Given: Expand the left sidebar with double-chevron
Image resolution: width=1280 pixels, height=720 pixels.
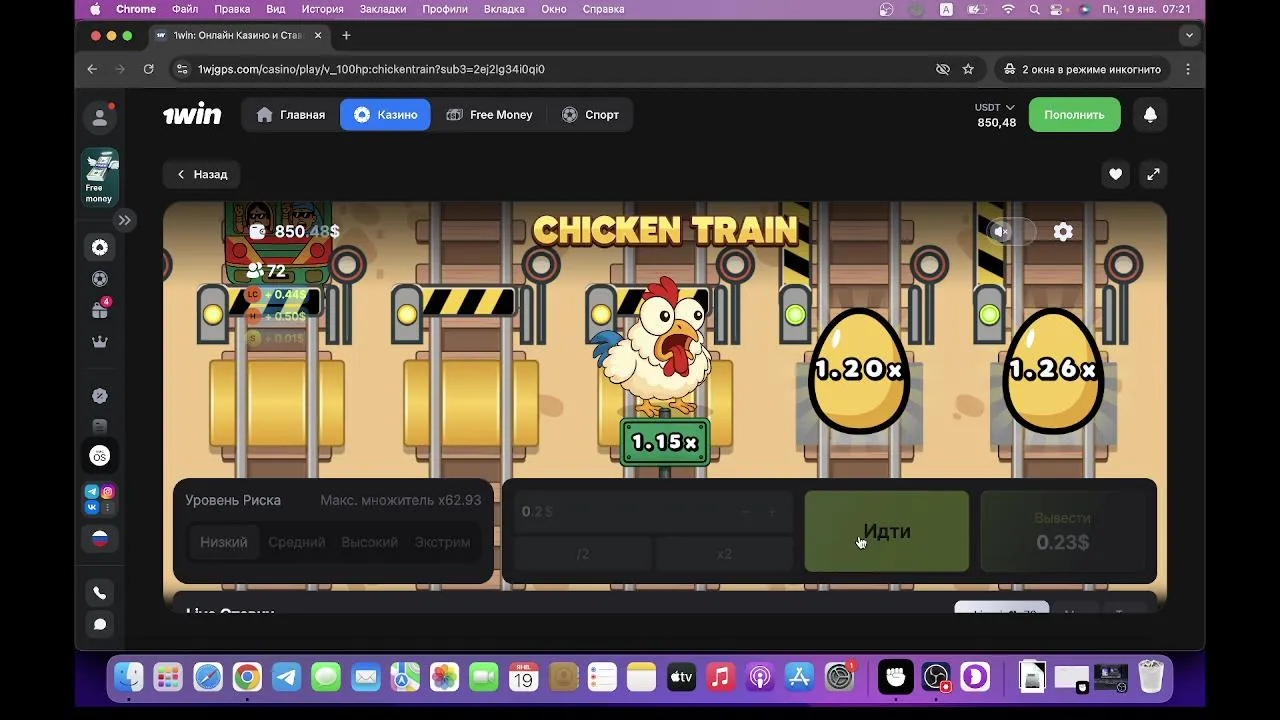Looking at the screenshot, I should click(x=124, y=220).
